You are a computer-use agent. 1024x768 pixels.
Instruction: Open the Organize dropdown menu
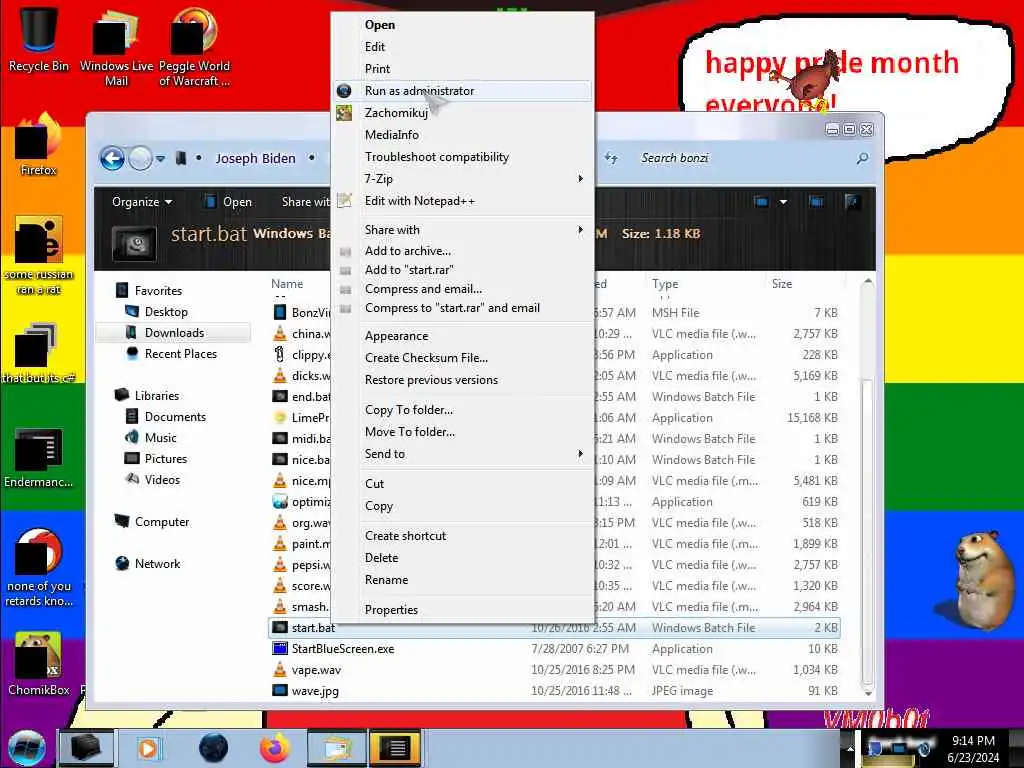point(142,202)
